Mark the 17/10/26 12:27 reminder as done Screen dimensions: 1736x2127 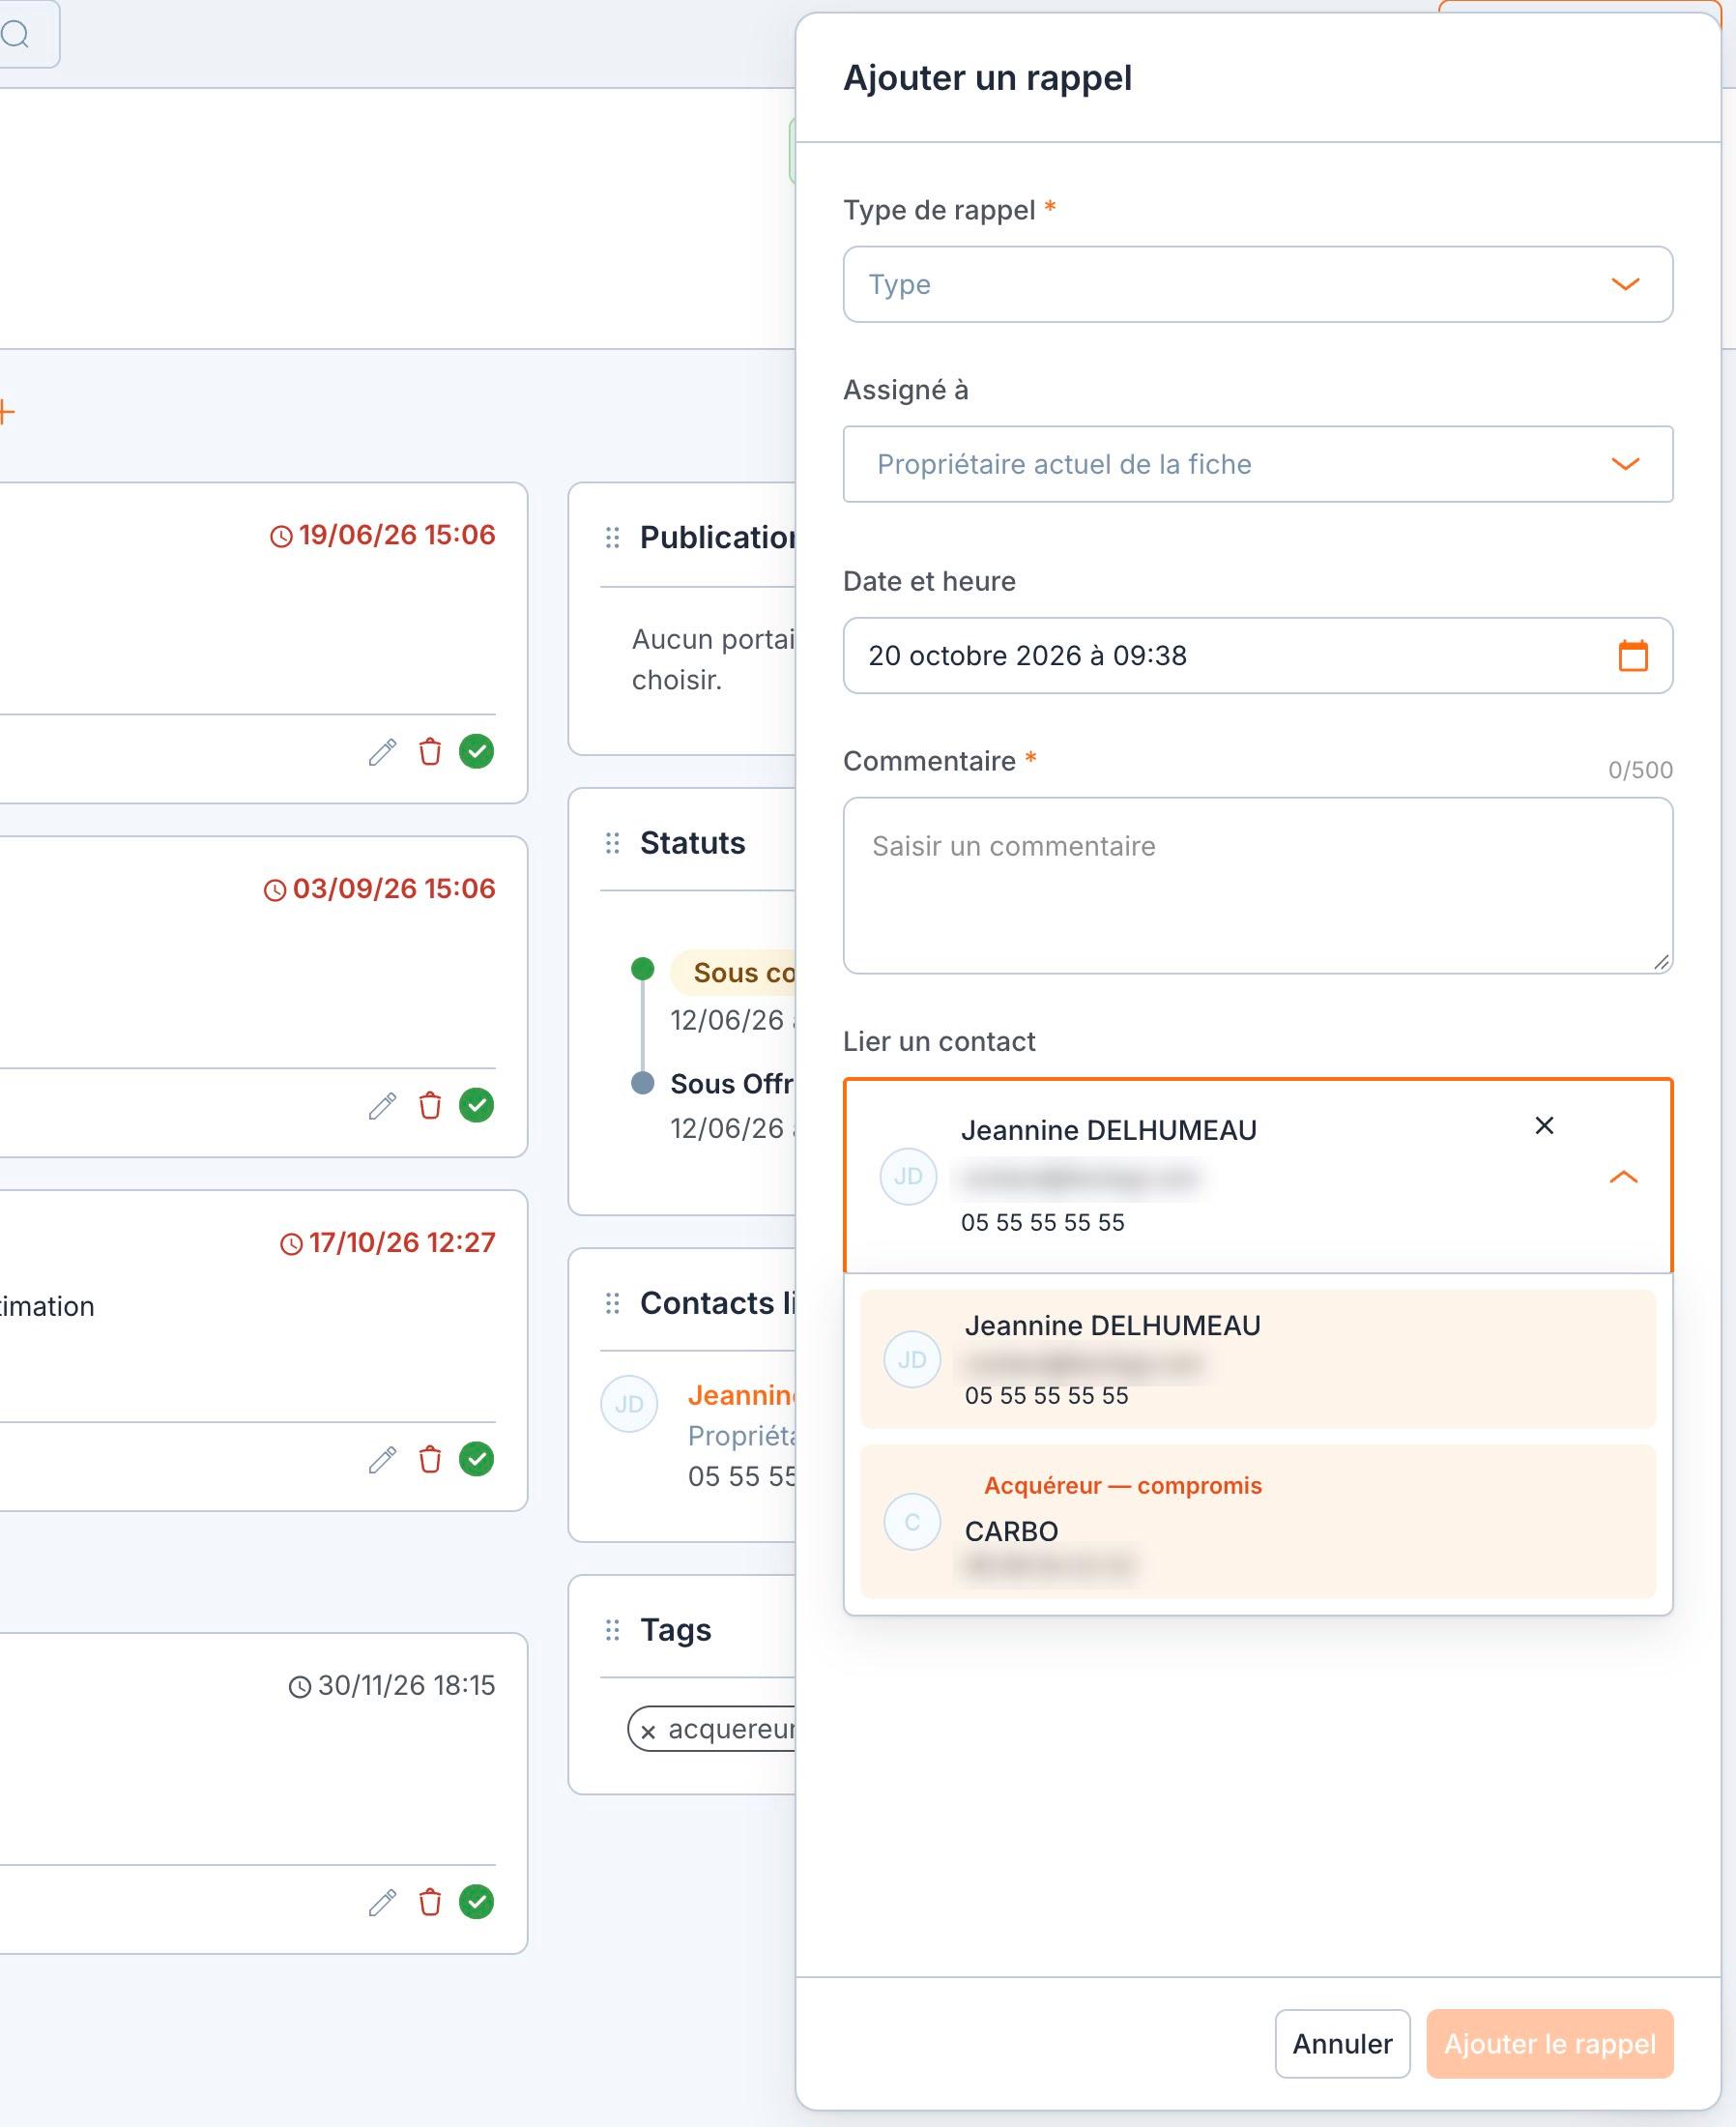[477, 1459]
